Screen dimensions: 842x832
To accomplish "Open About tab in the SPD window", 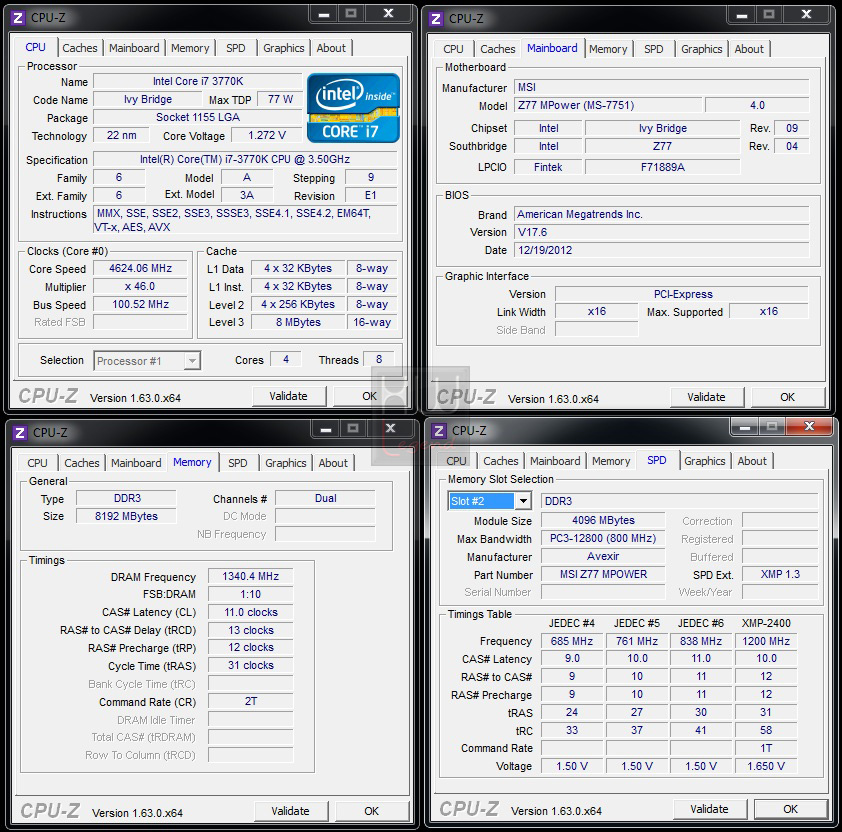I will (x=752, y=461).
